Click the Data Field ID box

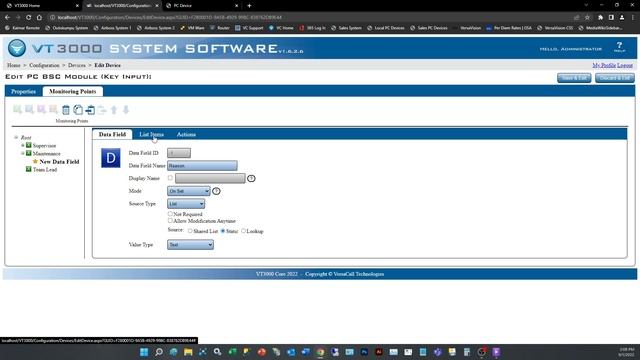179,153
